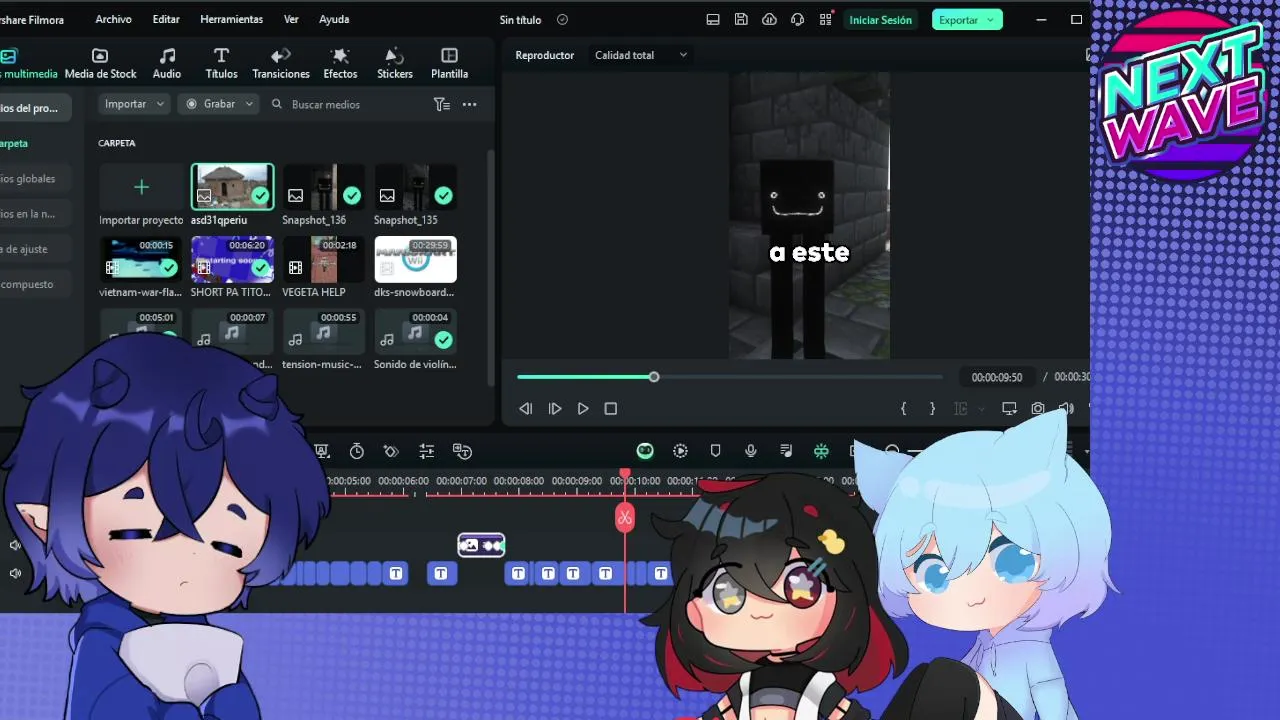Select the tension-music audio clip
This screenshot has height=720, width=1280.
[x=323, y=331]
